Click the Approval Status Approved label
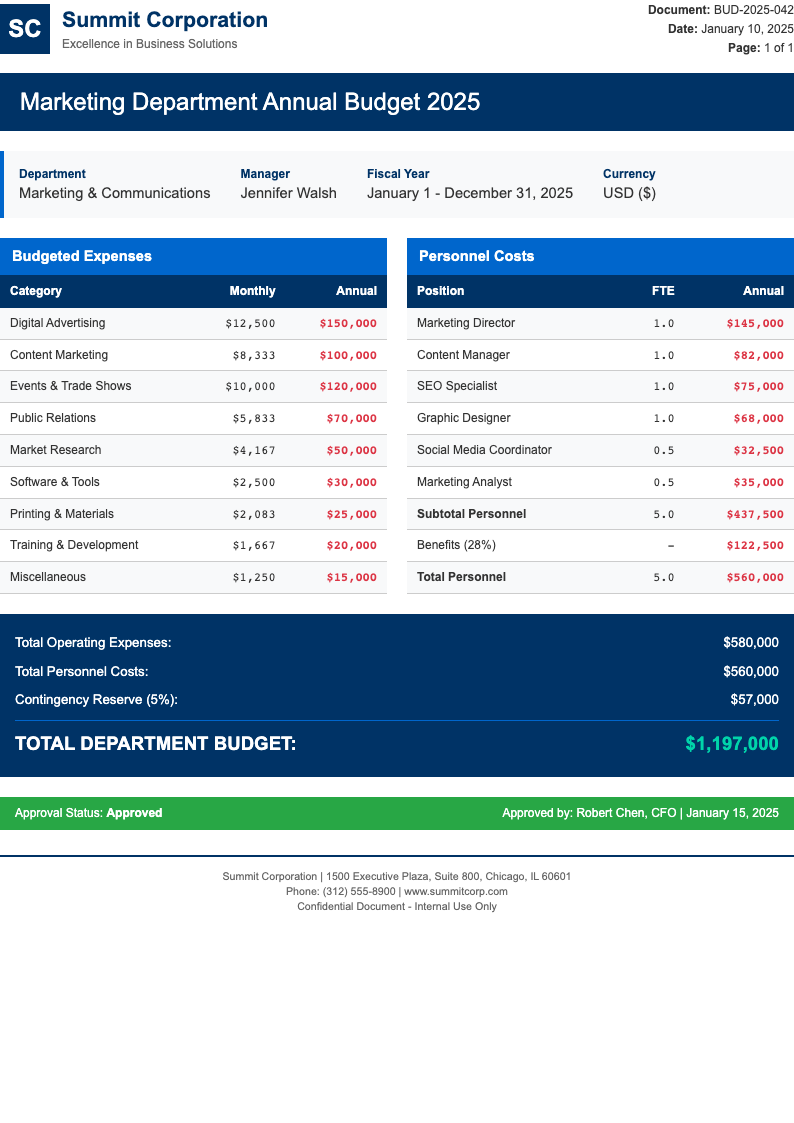The width and height of the screenshot is (794, 1123). [x=88, y=813]
